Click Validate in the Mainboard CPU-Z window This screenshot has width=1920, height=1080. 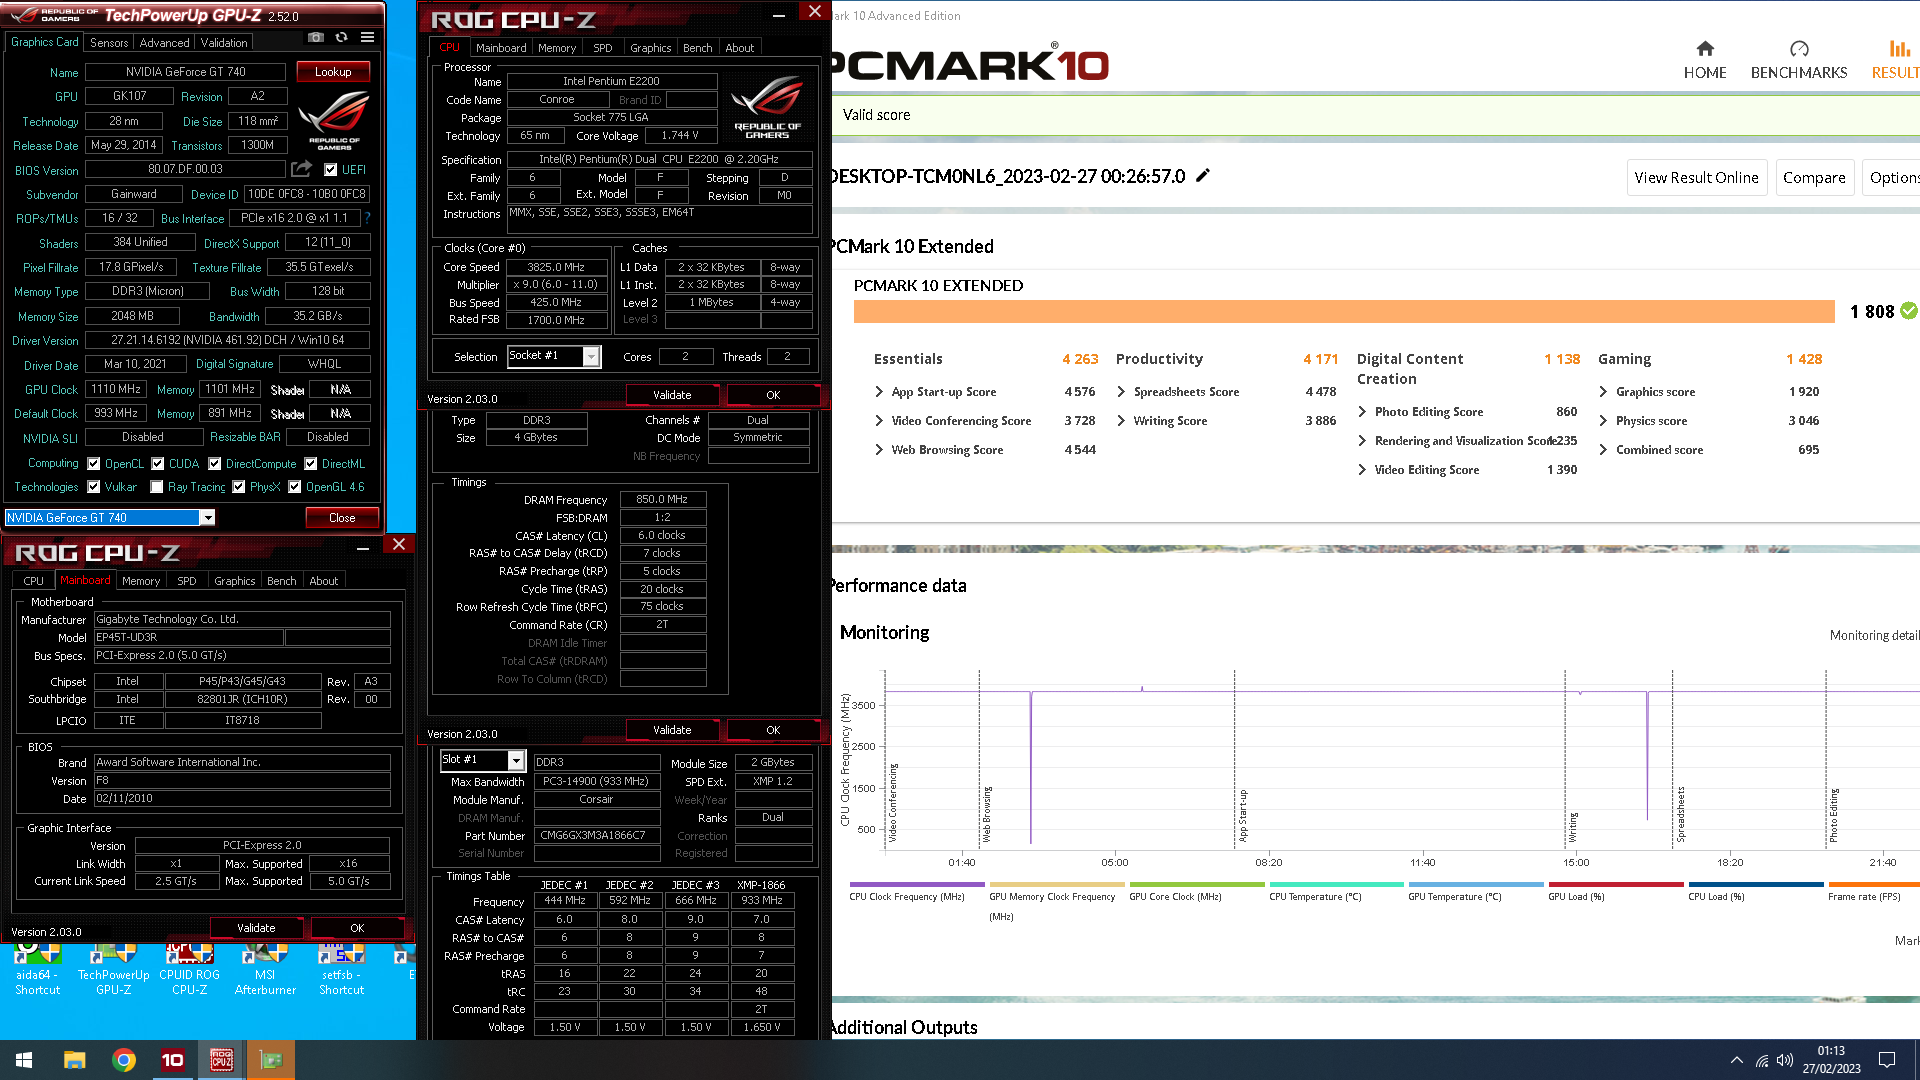point(256,928)
